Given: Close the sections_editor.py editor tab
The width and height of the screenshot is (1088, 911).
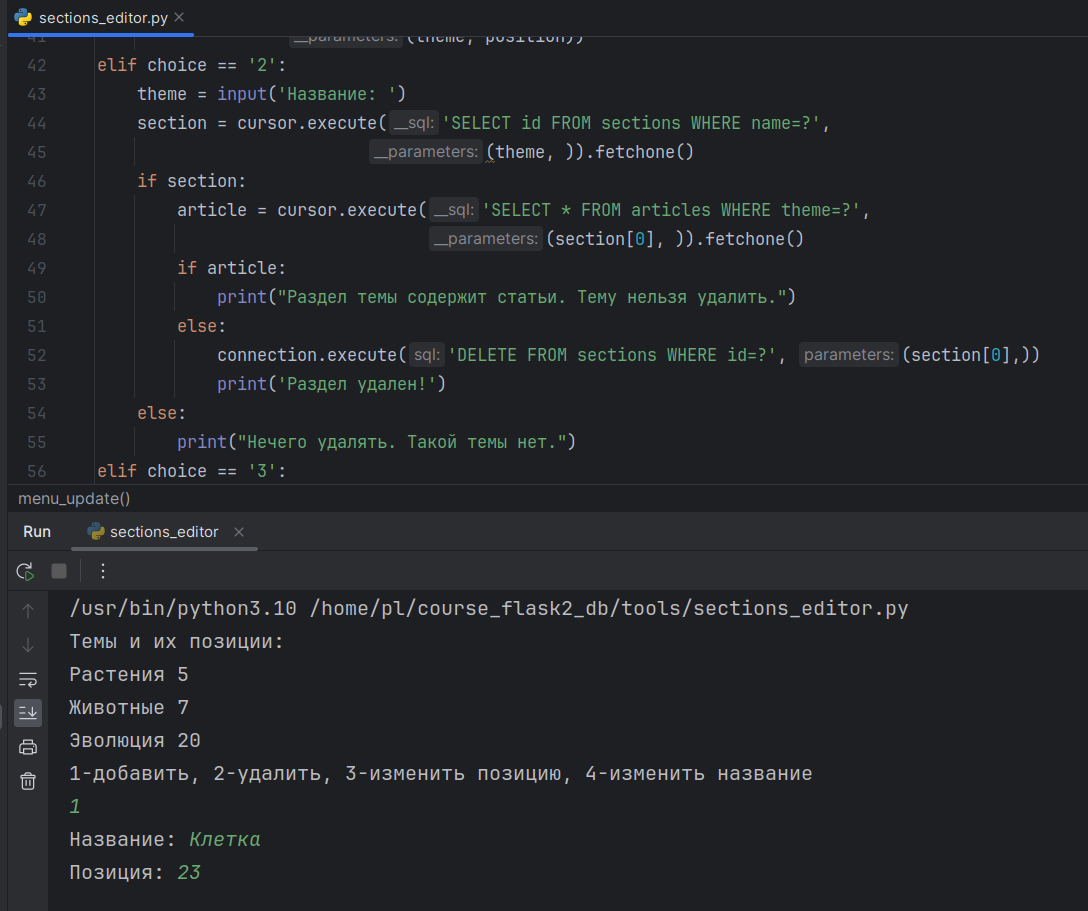Looking at the screenshot, I should pos(179,17).
